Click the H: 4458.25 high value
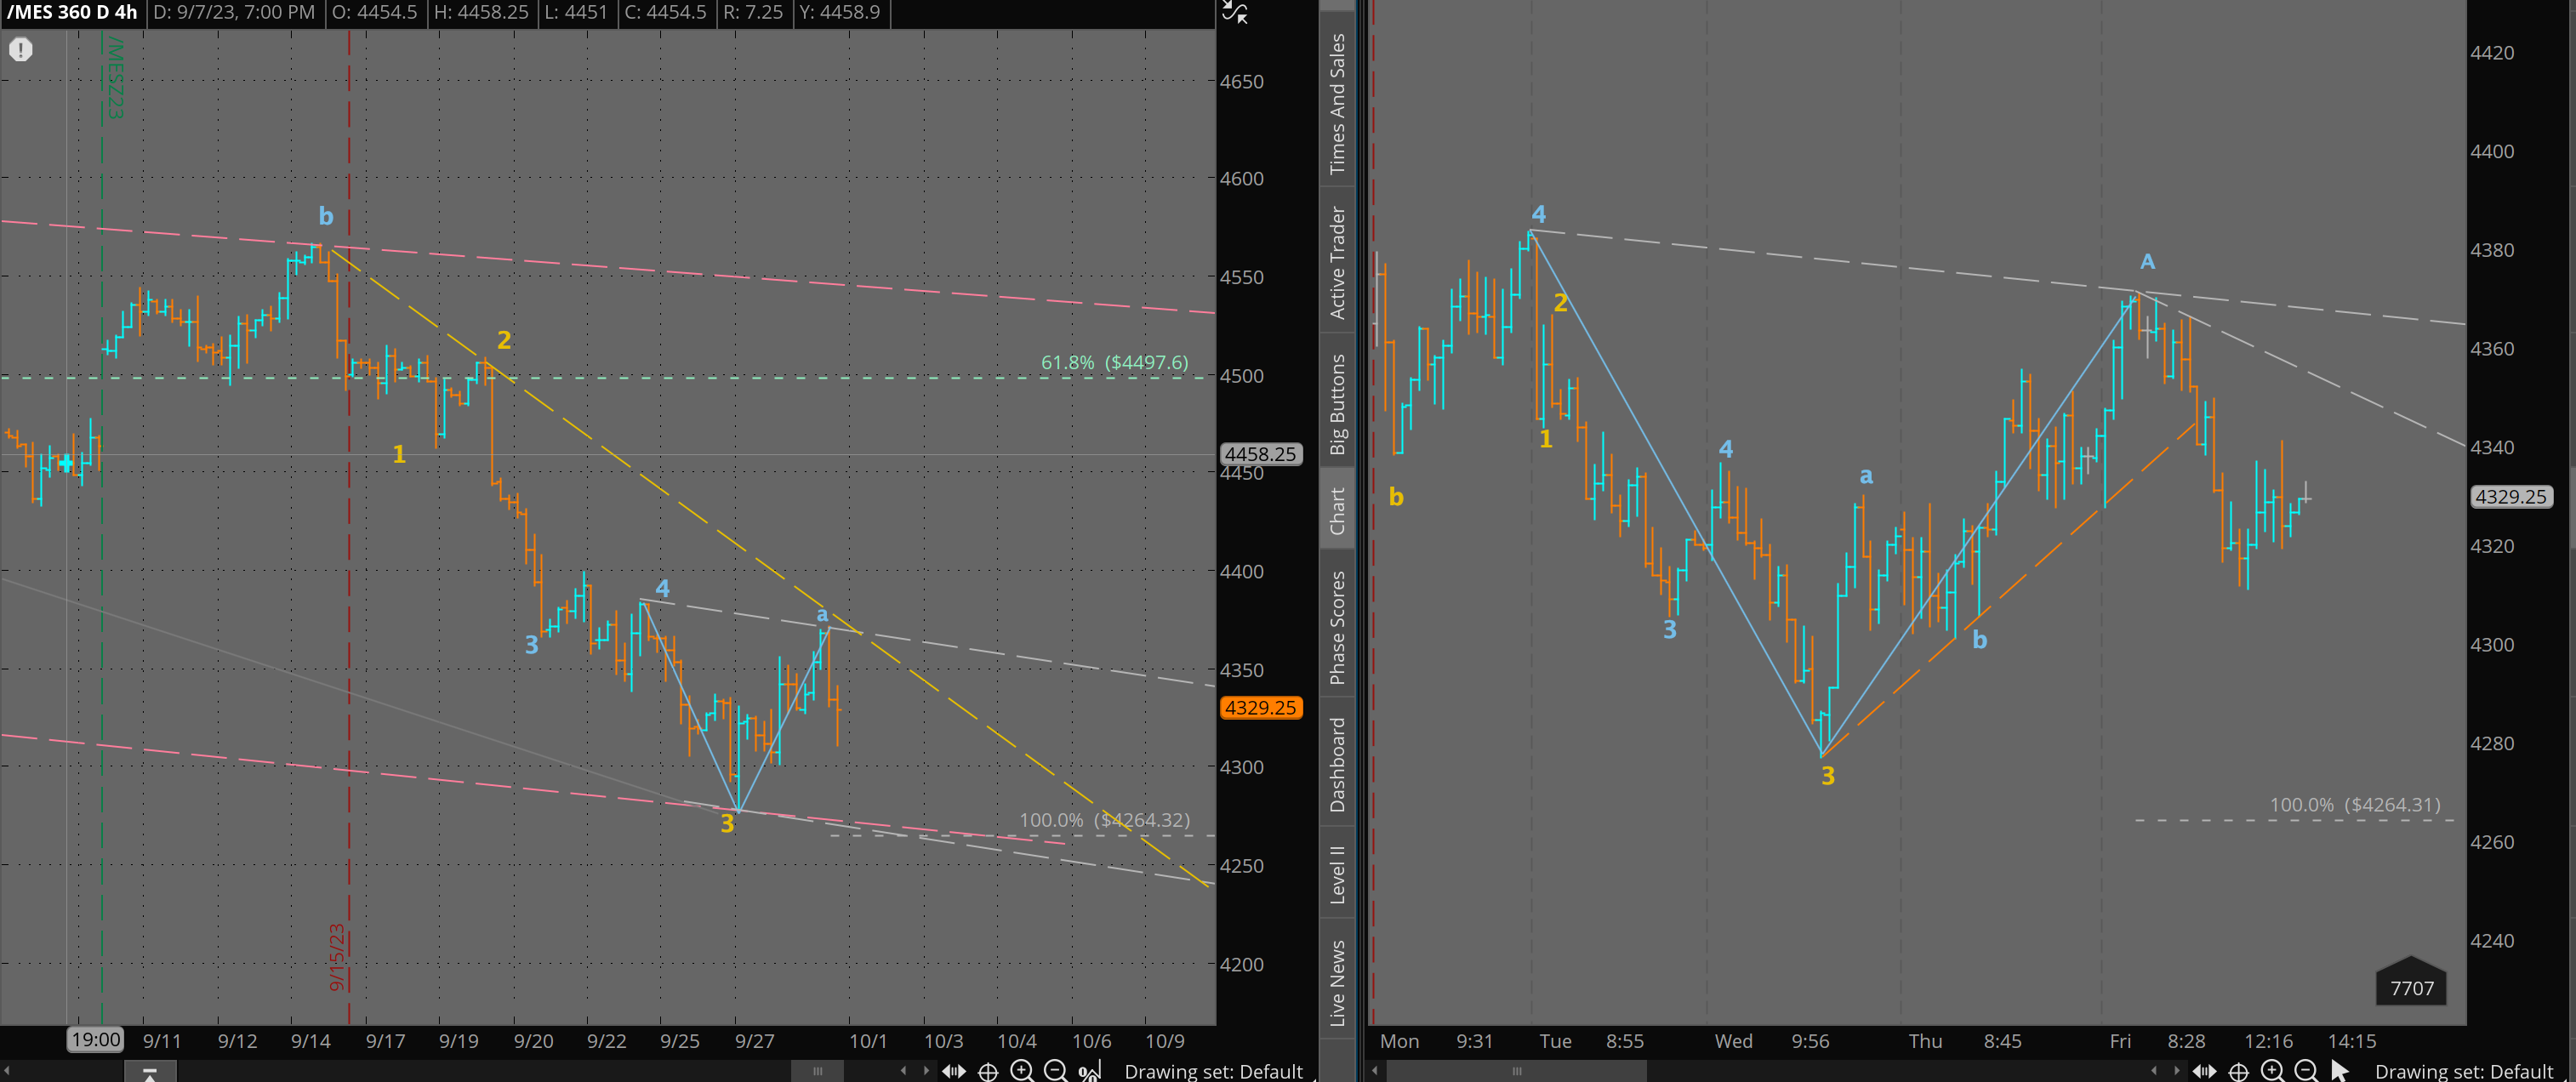Image resolution: width=2576 pixels, height=1082 pixels. coord(481,13)
